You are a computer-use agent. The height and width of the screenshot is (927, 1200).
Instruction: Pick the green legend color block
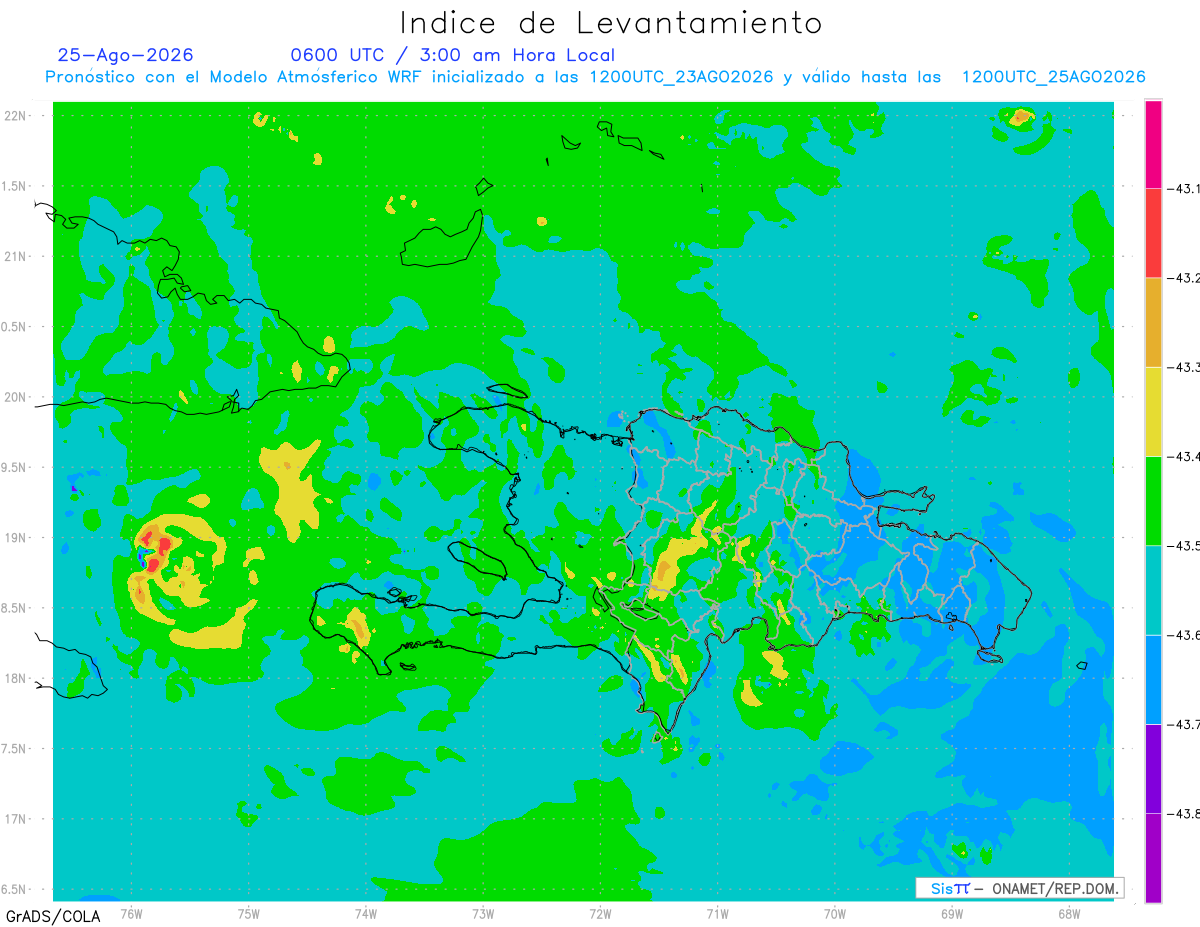(1153, 500)
